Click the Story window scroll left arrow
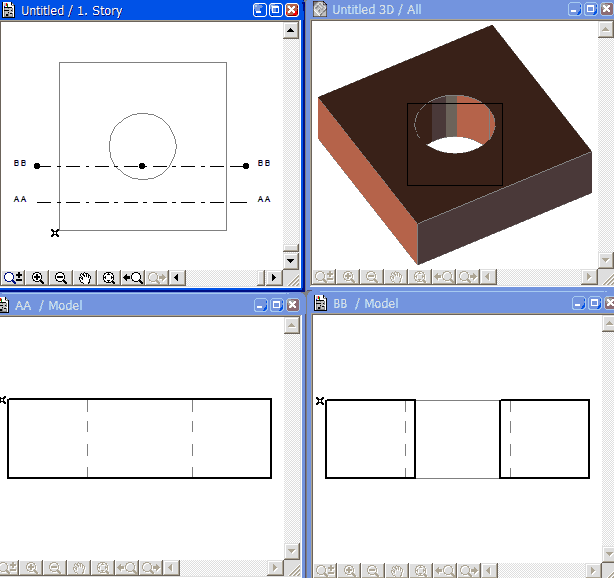Viewport: 614px width, 578px height. click(177, 278)
